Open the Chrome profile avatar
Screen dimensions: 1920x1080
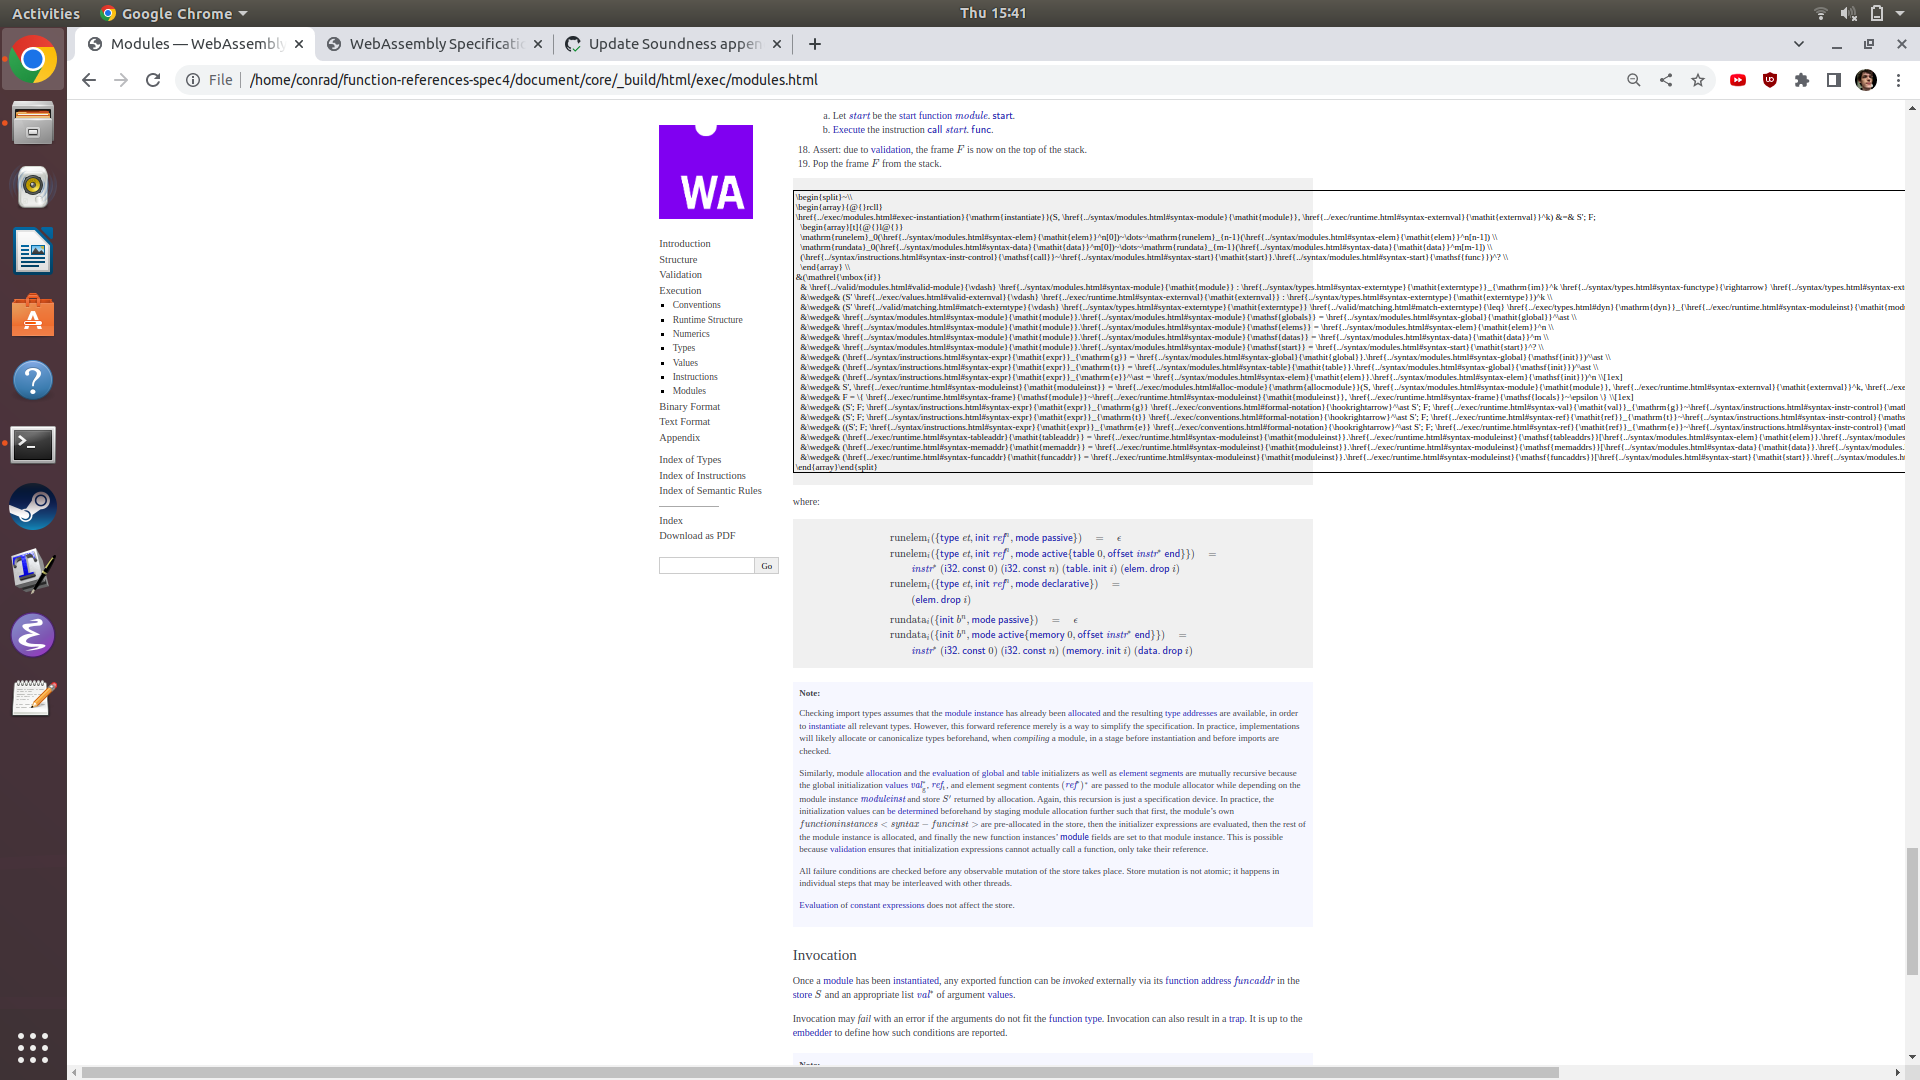(x=1866, y=80)
